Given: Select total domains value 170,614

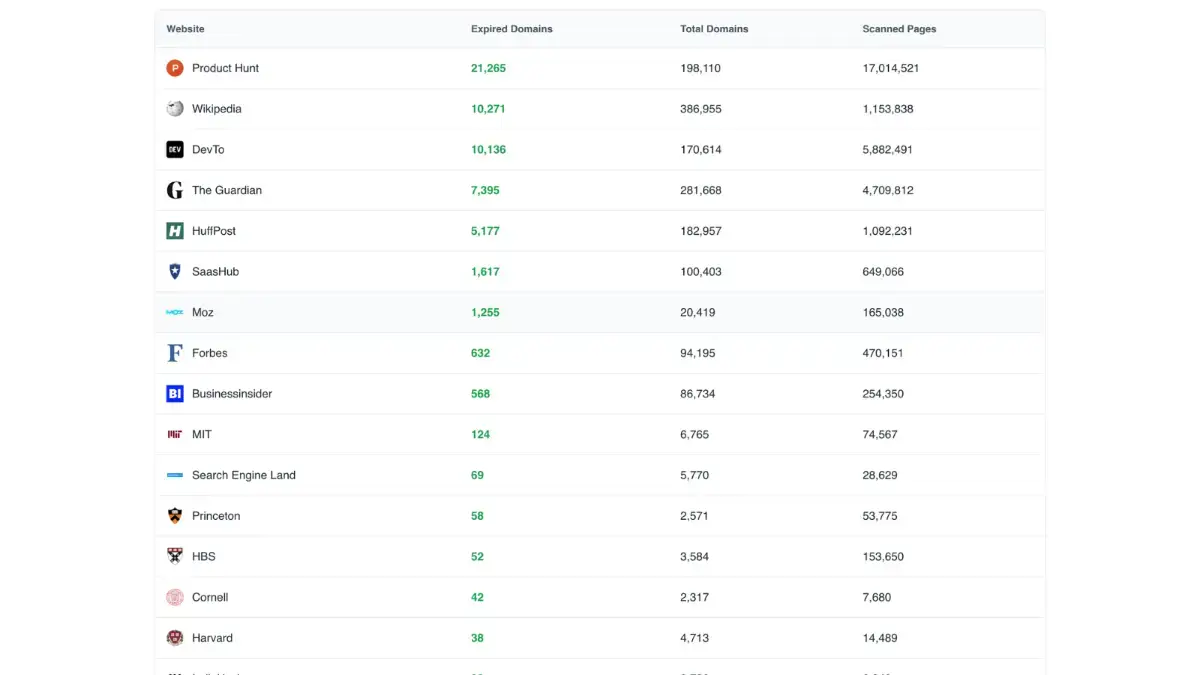Looking at the screenshot, I should (701, 150).
